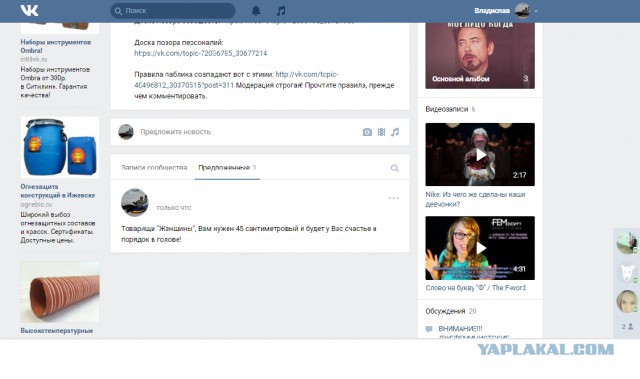Click ogrebio.ru ad domain
Screen dimensions: 640x379
coord(36,204)
